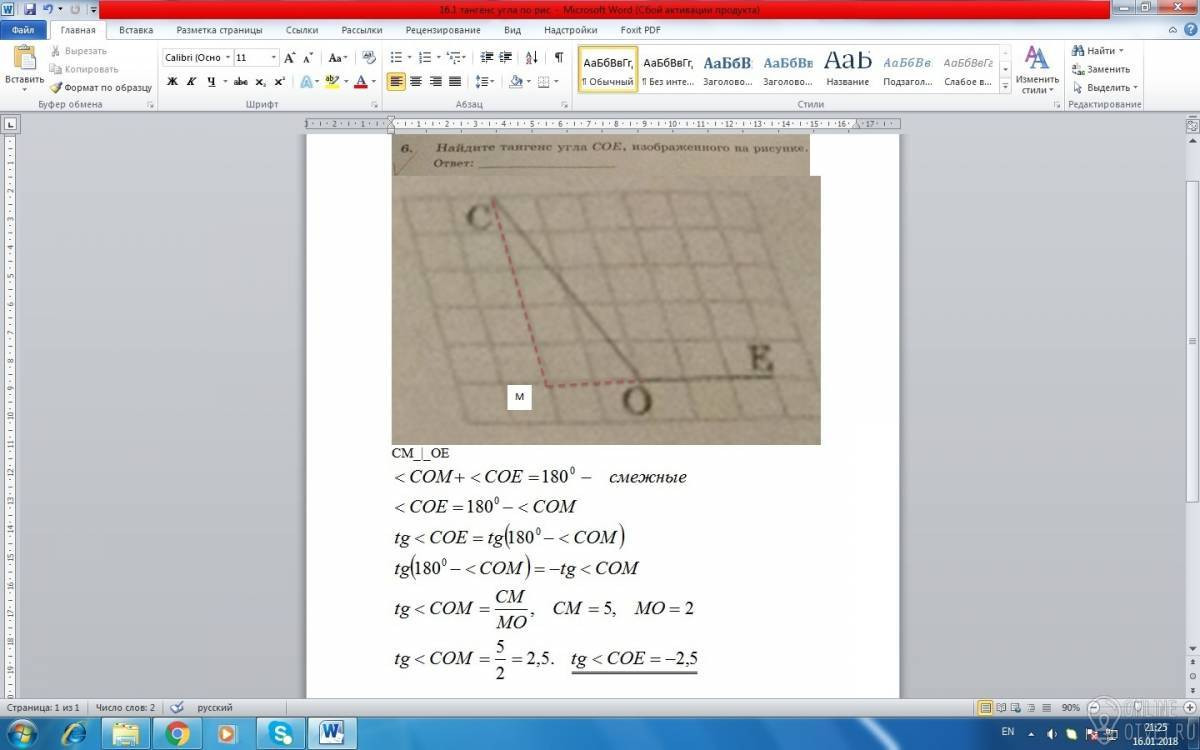
Task: Open Найти search
Action: click(1097, 51)
